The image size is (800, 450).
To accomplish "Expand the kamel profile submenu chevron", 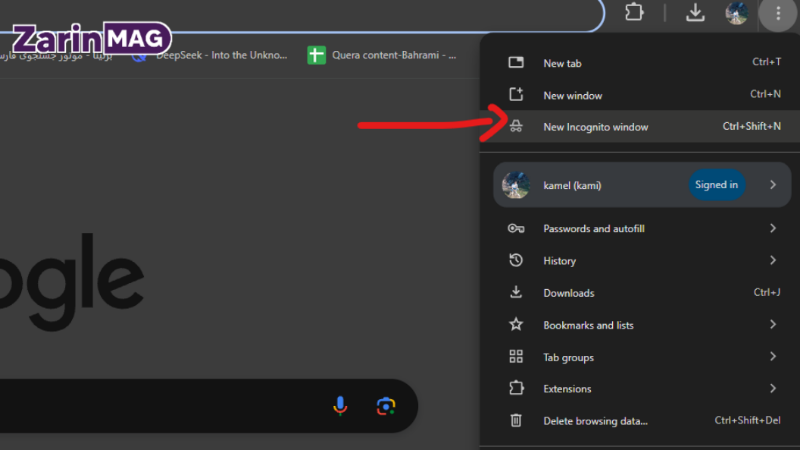I will click(x=773, y=185).
